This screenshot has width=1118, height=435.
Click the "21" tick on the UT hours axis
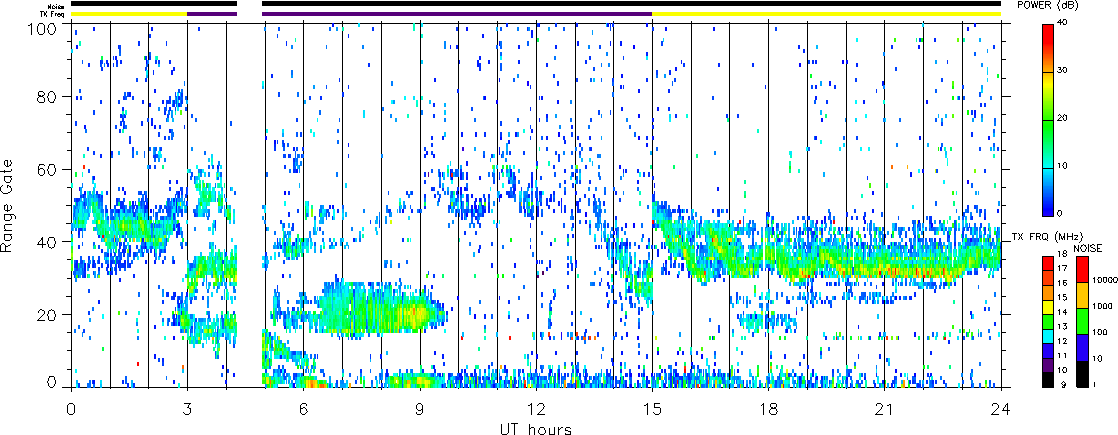point(885,408)
